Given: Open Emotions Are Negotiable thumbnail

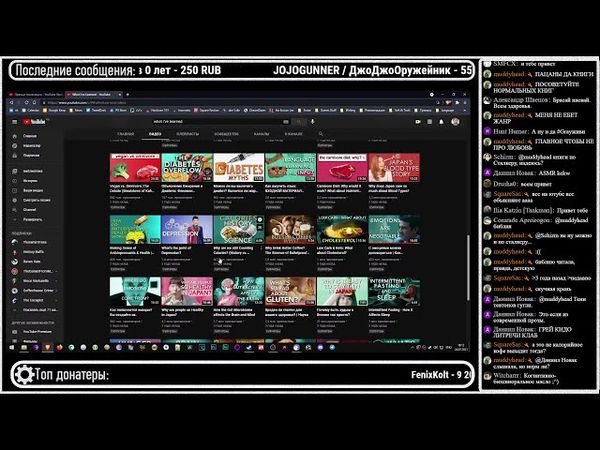Looking at the screenshot, I should [394, 230].
